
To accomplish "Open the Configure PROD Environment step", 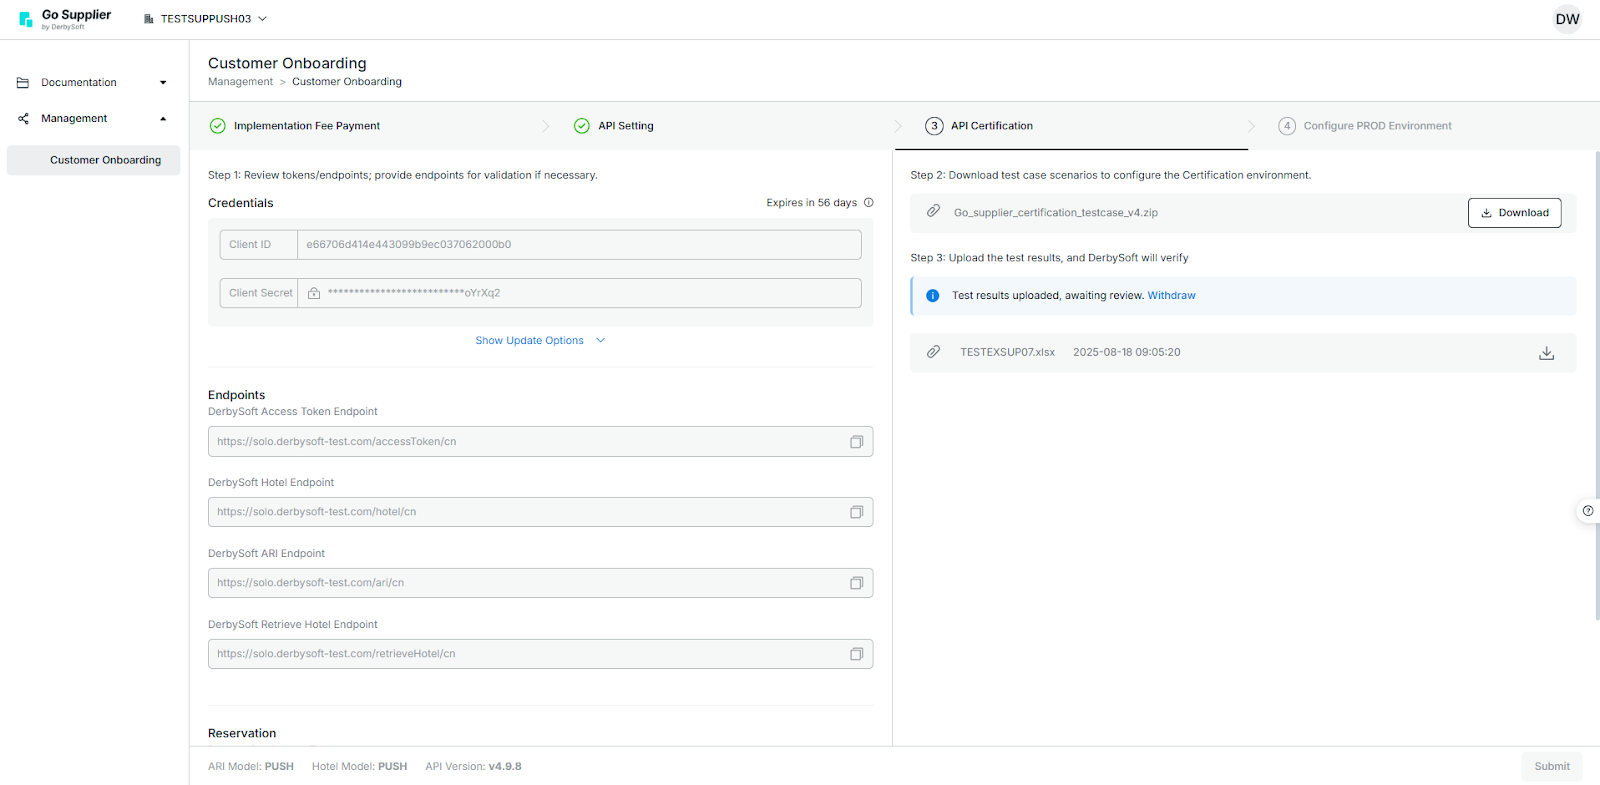I will pos(1365,126).
